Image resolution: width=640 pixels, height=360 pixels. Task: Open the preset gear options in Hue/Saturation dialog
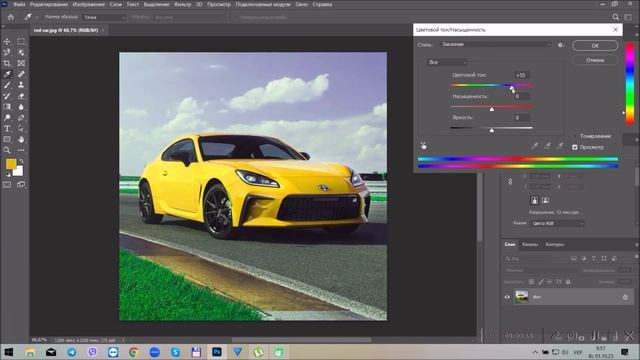pos(560,45)
